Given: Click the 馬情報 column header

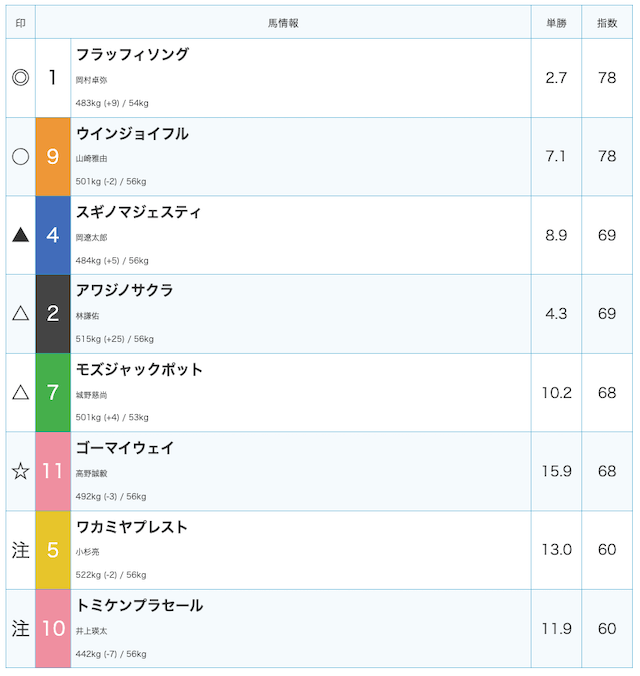Looking at the screenshot, I should pyautogui.click(x=283, y=23).
